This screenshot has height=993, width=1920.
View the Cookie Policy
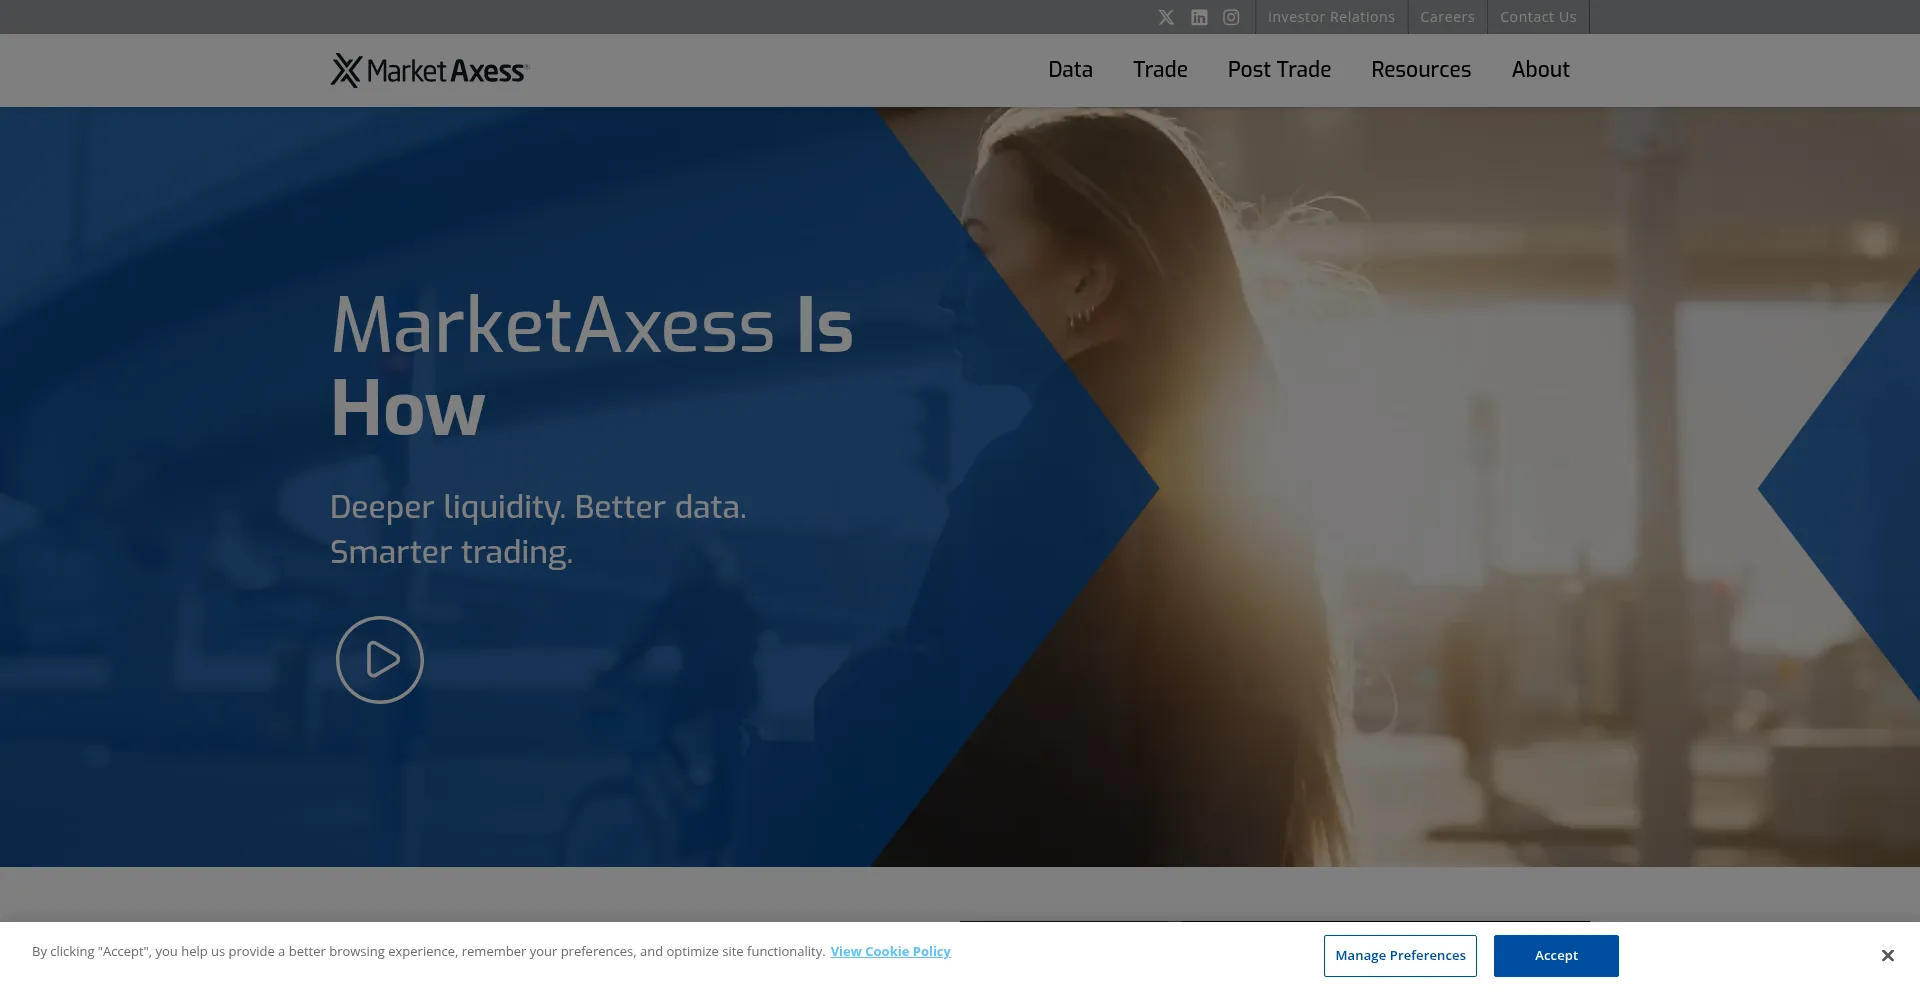(890, 951)
